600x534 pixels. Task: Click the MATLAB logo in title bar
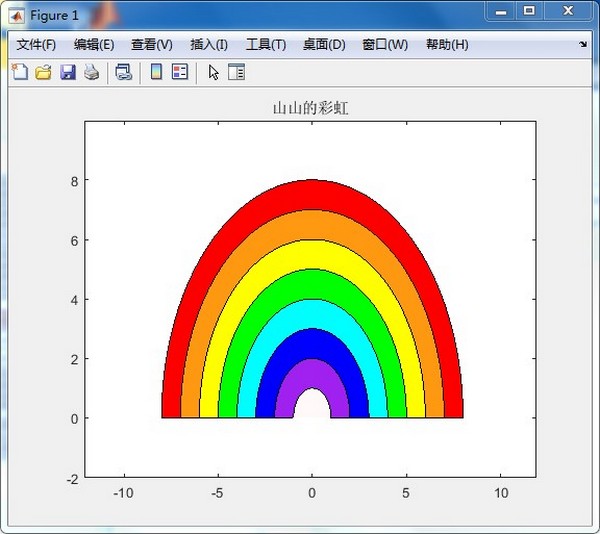point(16,16)
